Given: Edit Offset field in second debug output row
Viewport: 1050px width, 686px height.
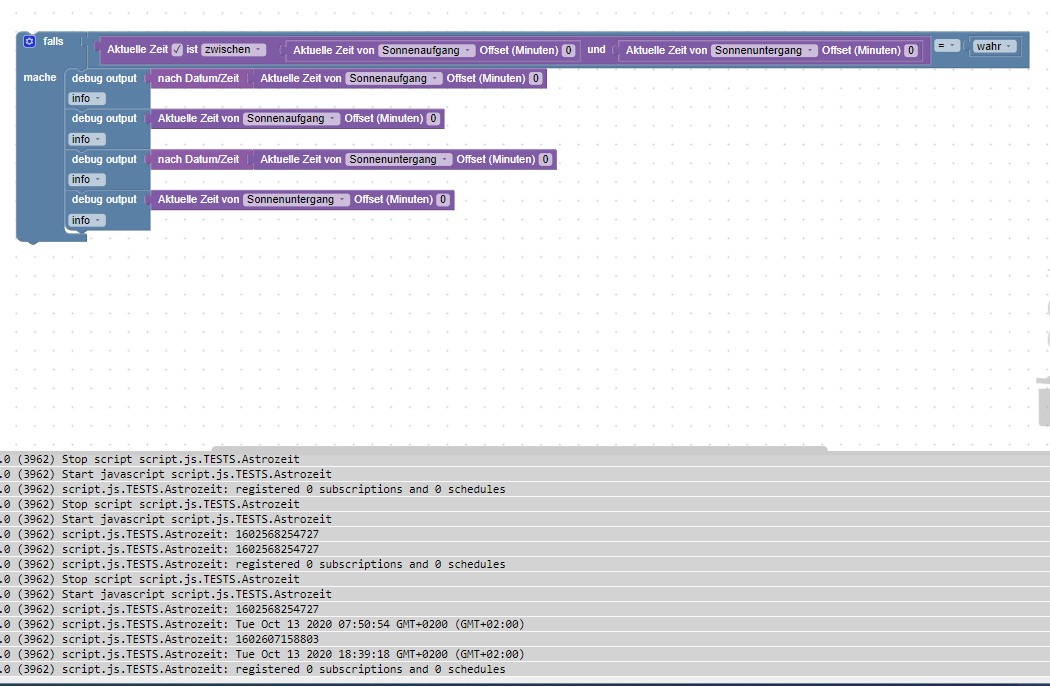Looking at the screenshot, I should (x=433, y=119).
